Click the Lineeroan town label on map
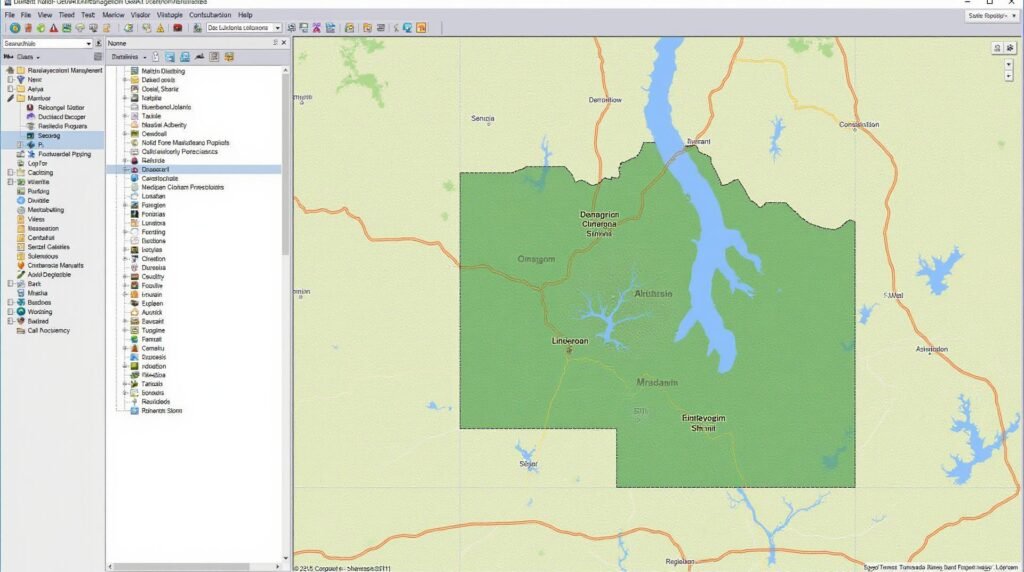This screenshot has height=572, width=1024. click(569, 341)
